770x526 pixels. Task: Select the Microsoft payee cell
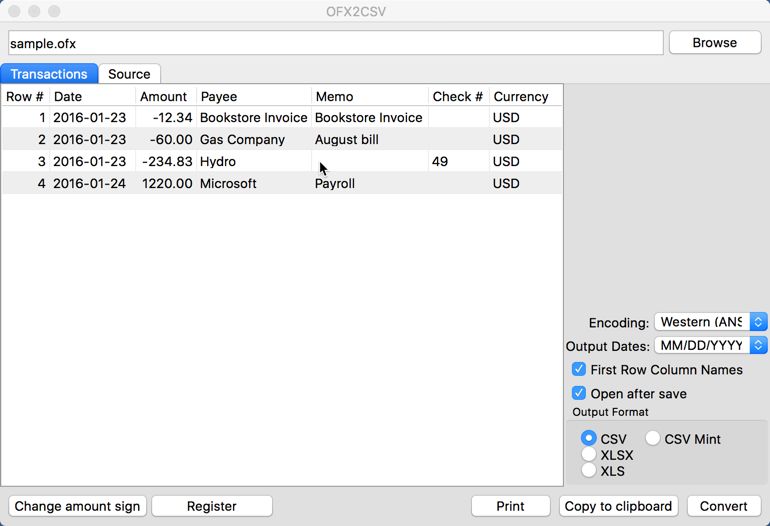click(254, 184)
